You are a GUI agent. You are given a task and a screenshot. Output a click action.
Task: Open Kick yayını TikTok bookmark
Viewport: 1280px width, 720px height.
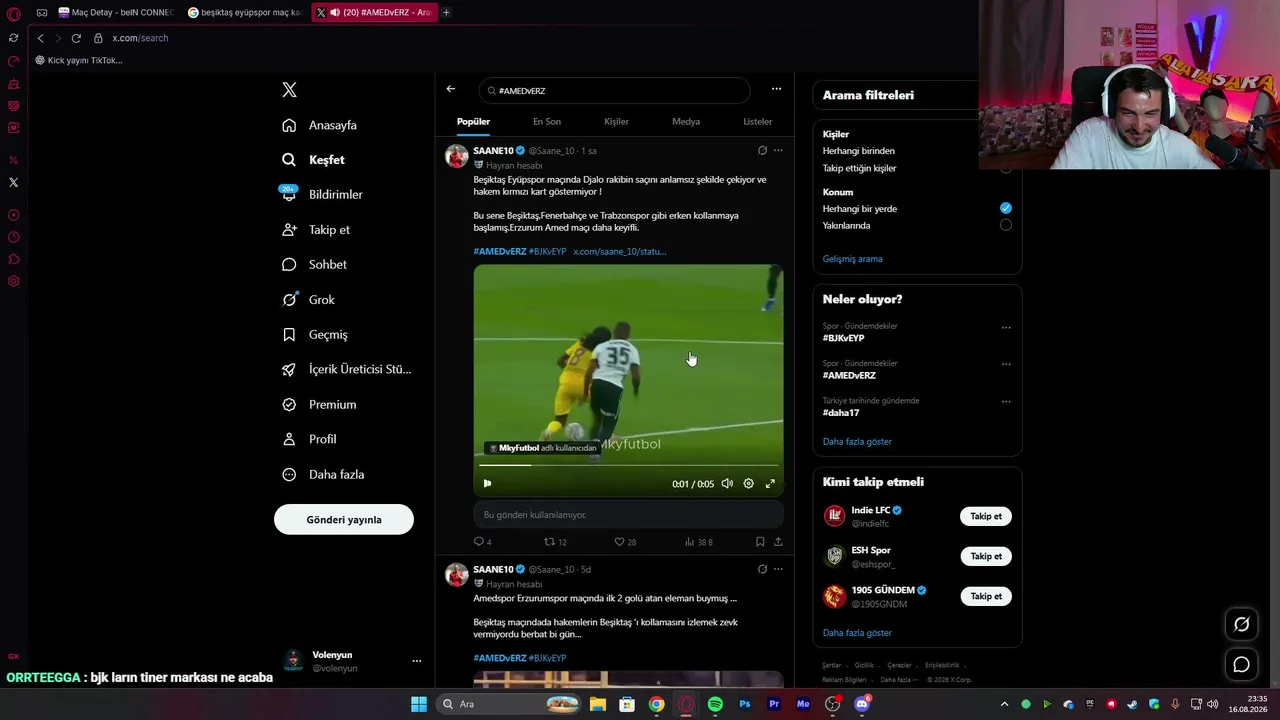point(79,60)
